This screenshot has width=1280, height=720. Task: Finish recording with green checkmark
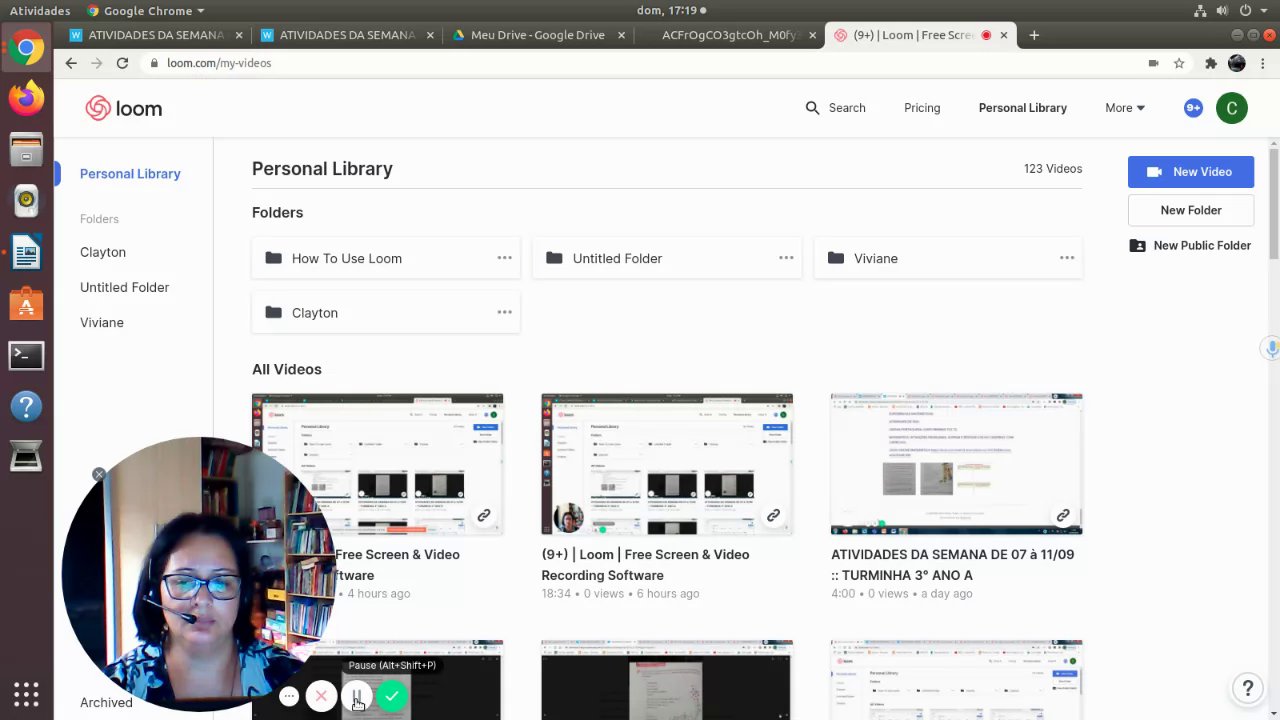[393, 696]
